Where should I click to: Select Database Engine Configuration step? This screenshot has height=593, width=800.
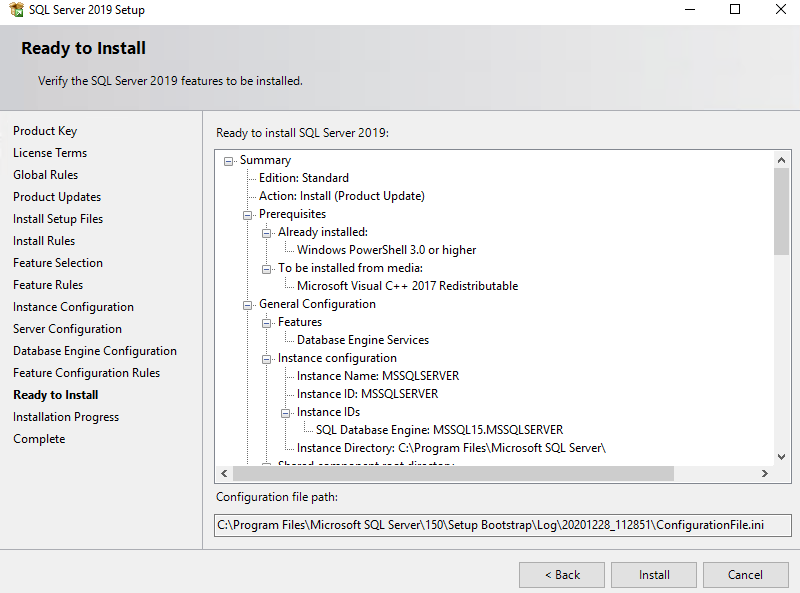tap(95, 351)
